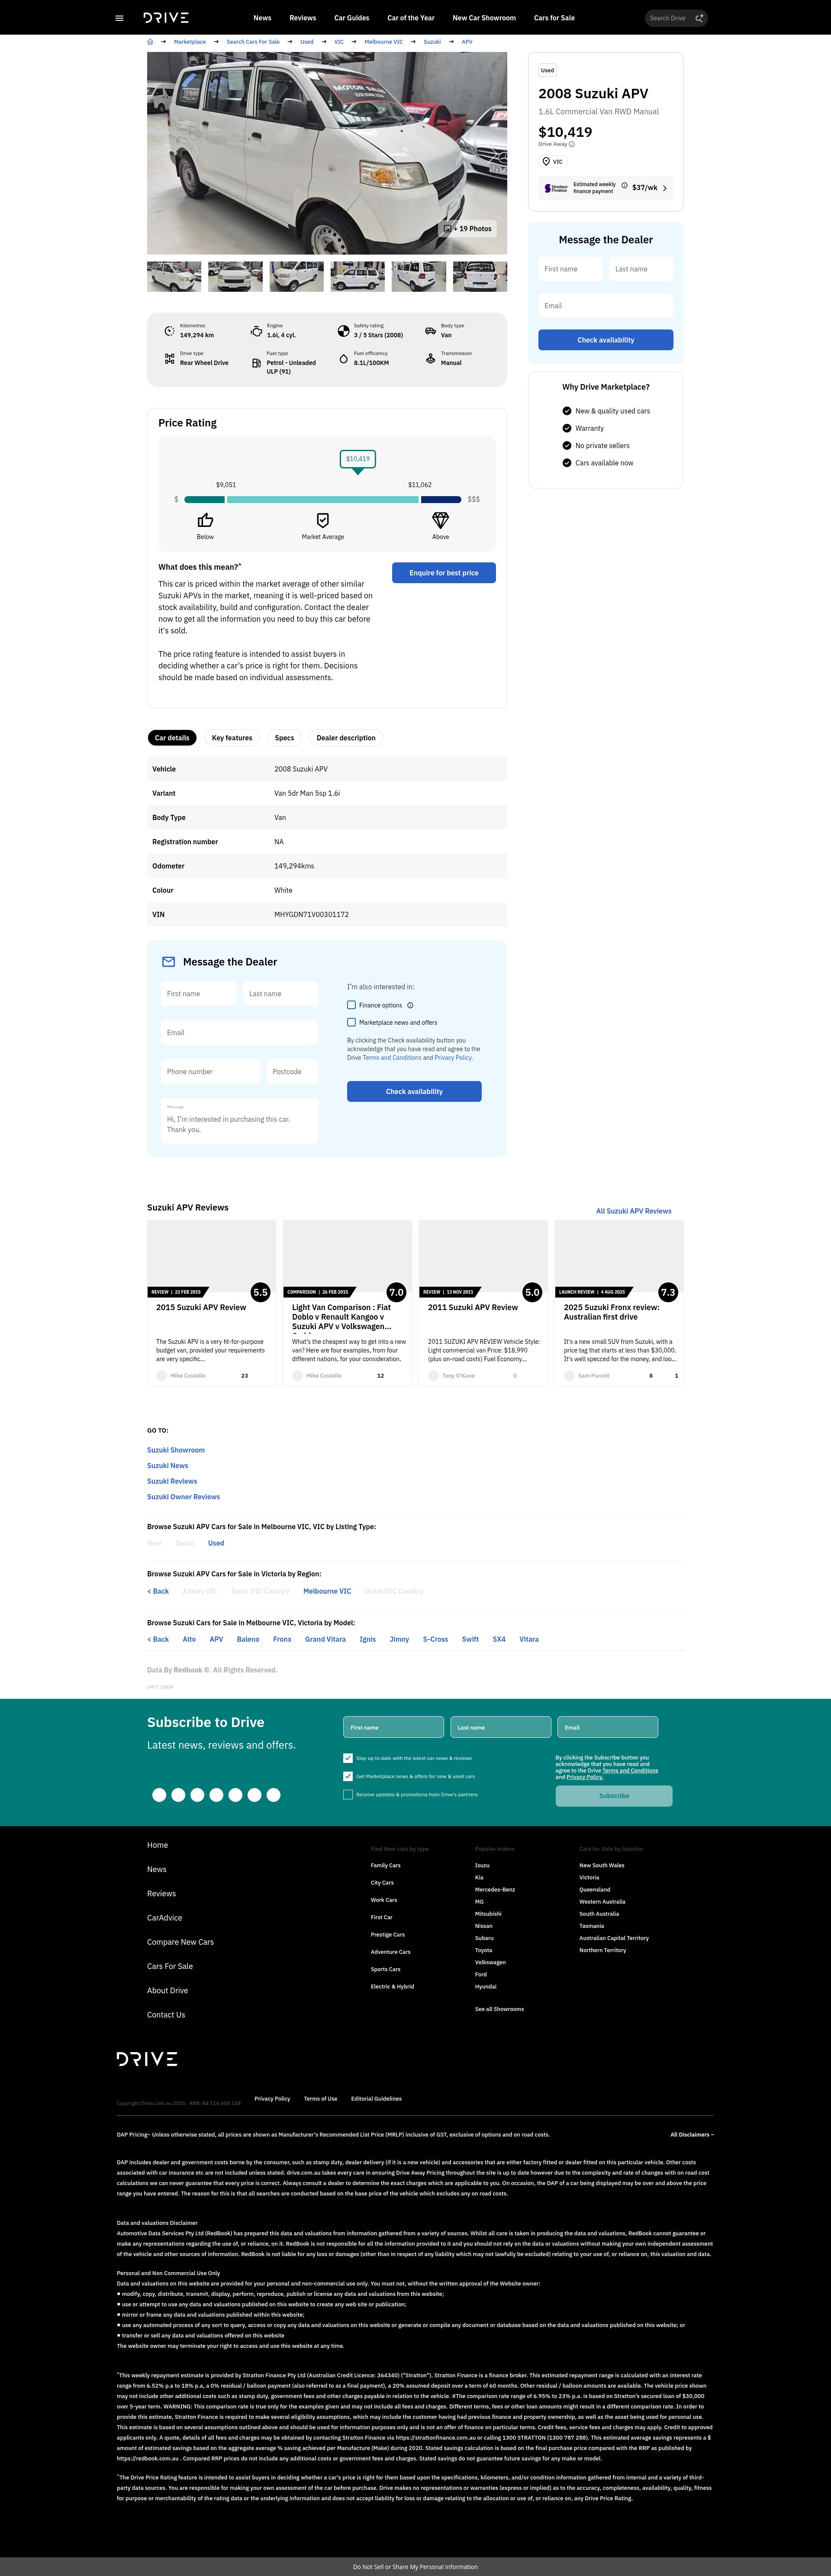Click First name field in sidebar dealer form
Screen dimensions: 831x2576
point(570,269)
